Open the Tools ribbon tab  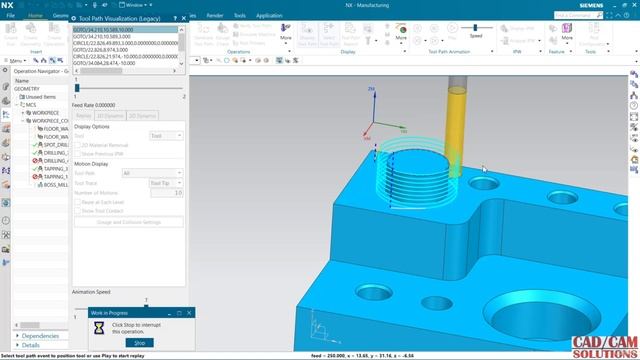click(240, 16)
